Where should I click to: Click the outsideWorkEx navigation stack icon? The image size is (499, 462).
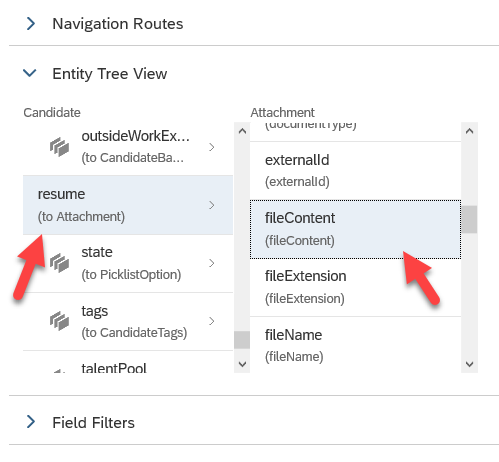click(x=59, y=147)
